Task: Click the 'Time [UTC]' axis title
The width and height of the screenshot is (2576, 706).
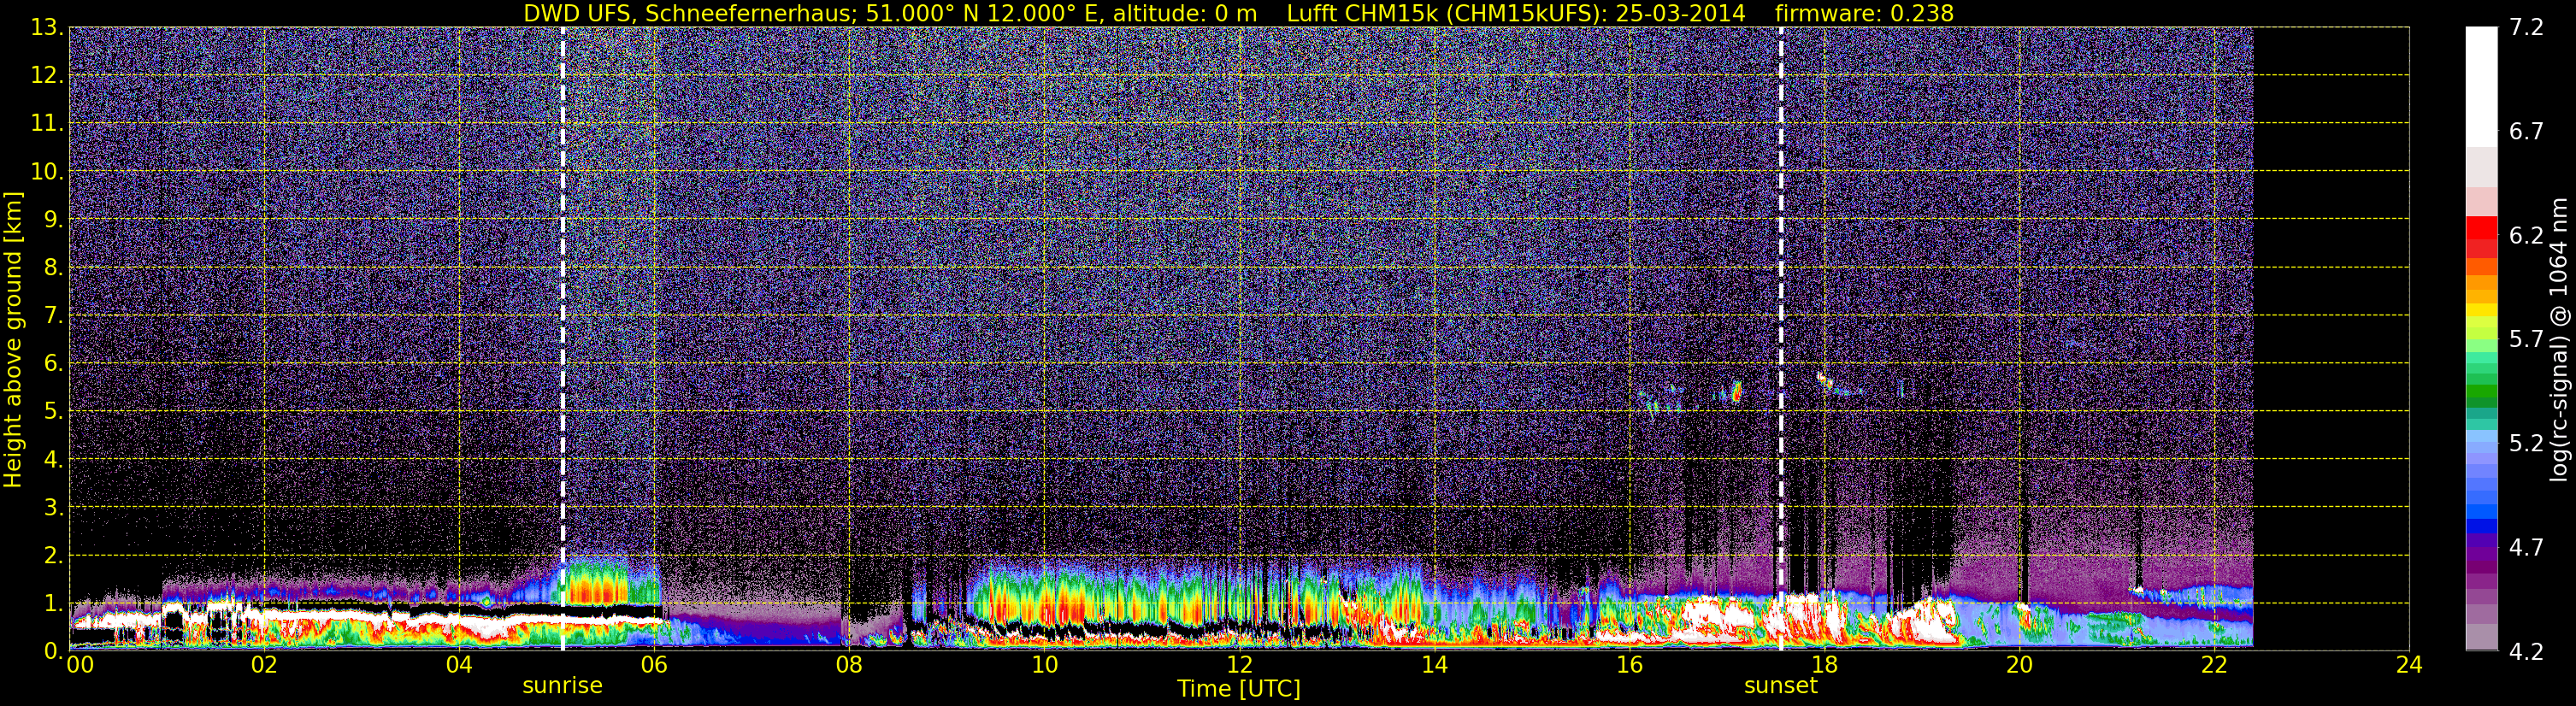Action: tap(1239, 689)
